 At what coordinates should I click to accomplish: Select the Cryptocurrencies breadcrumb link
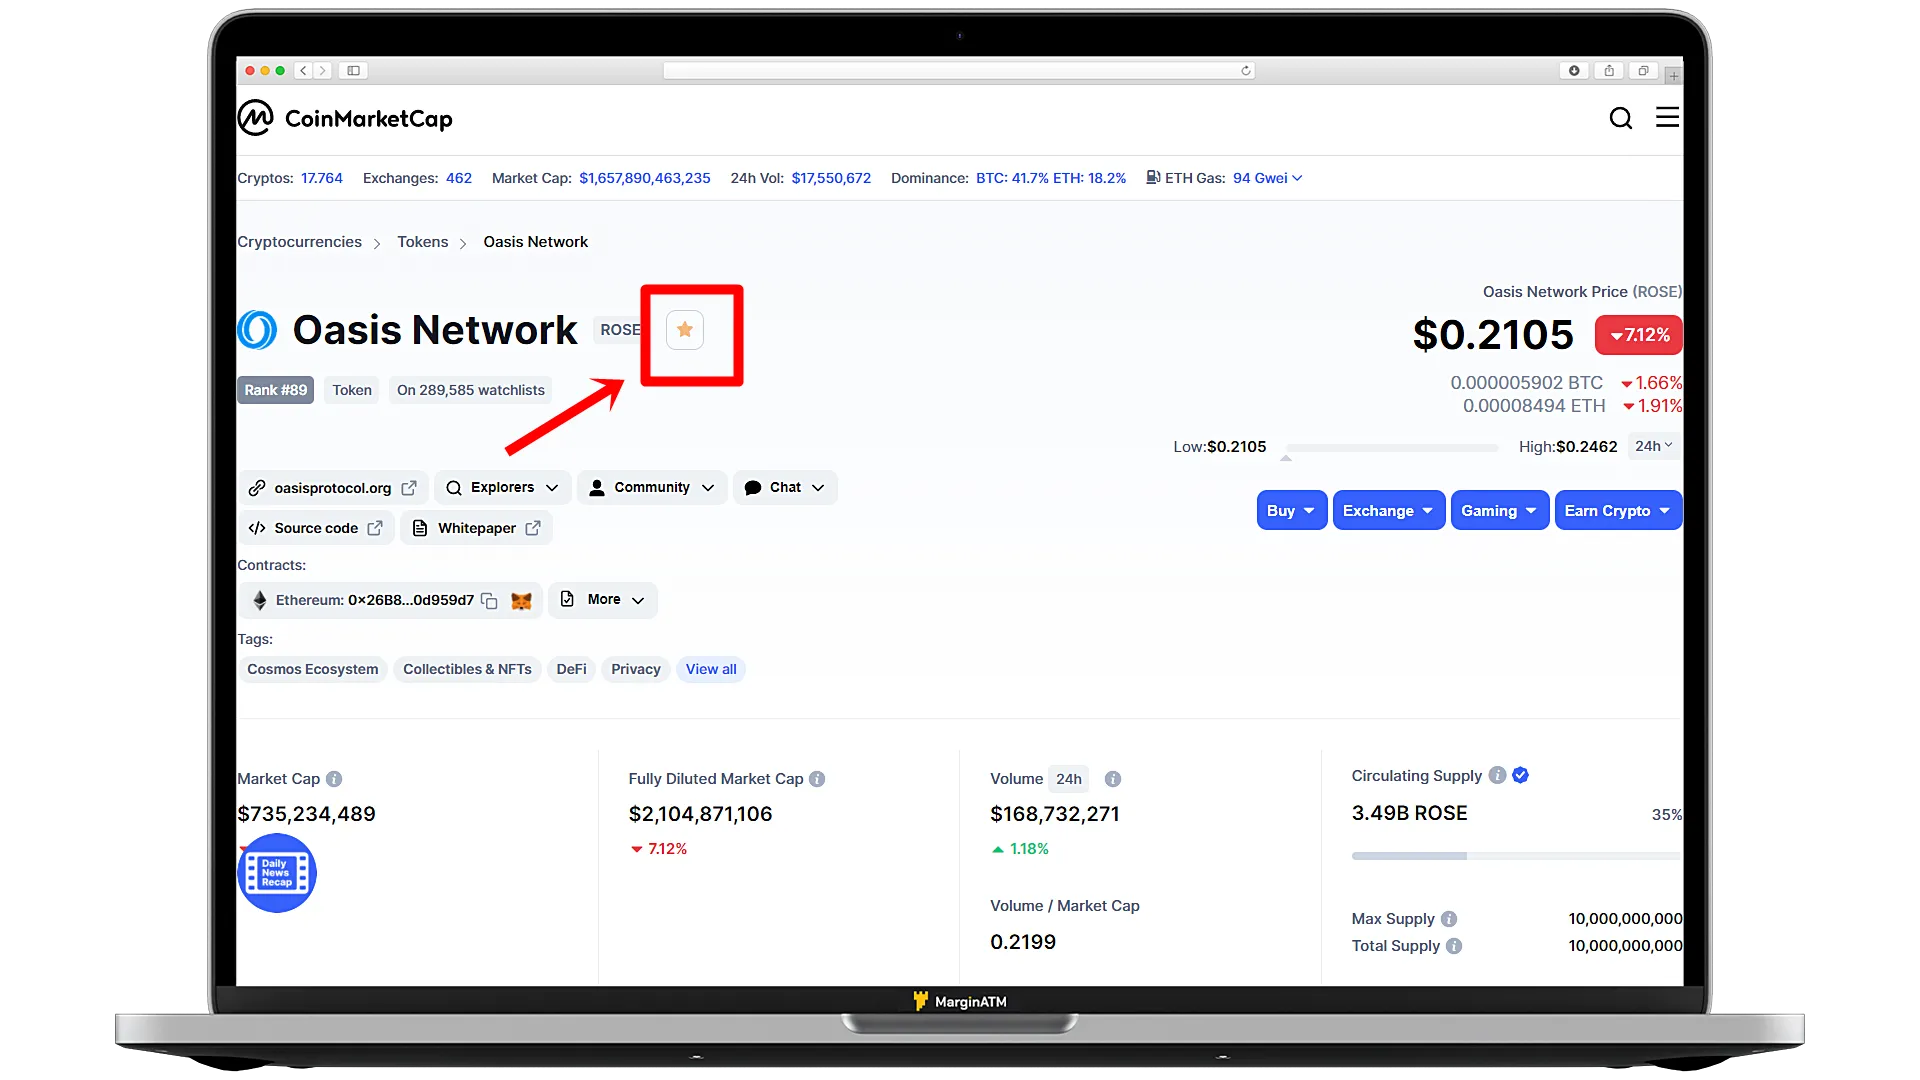299,241
